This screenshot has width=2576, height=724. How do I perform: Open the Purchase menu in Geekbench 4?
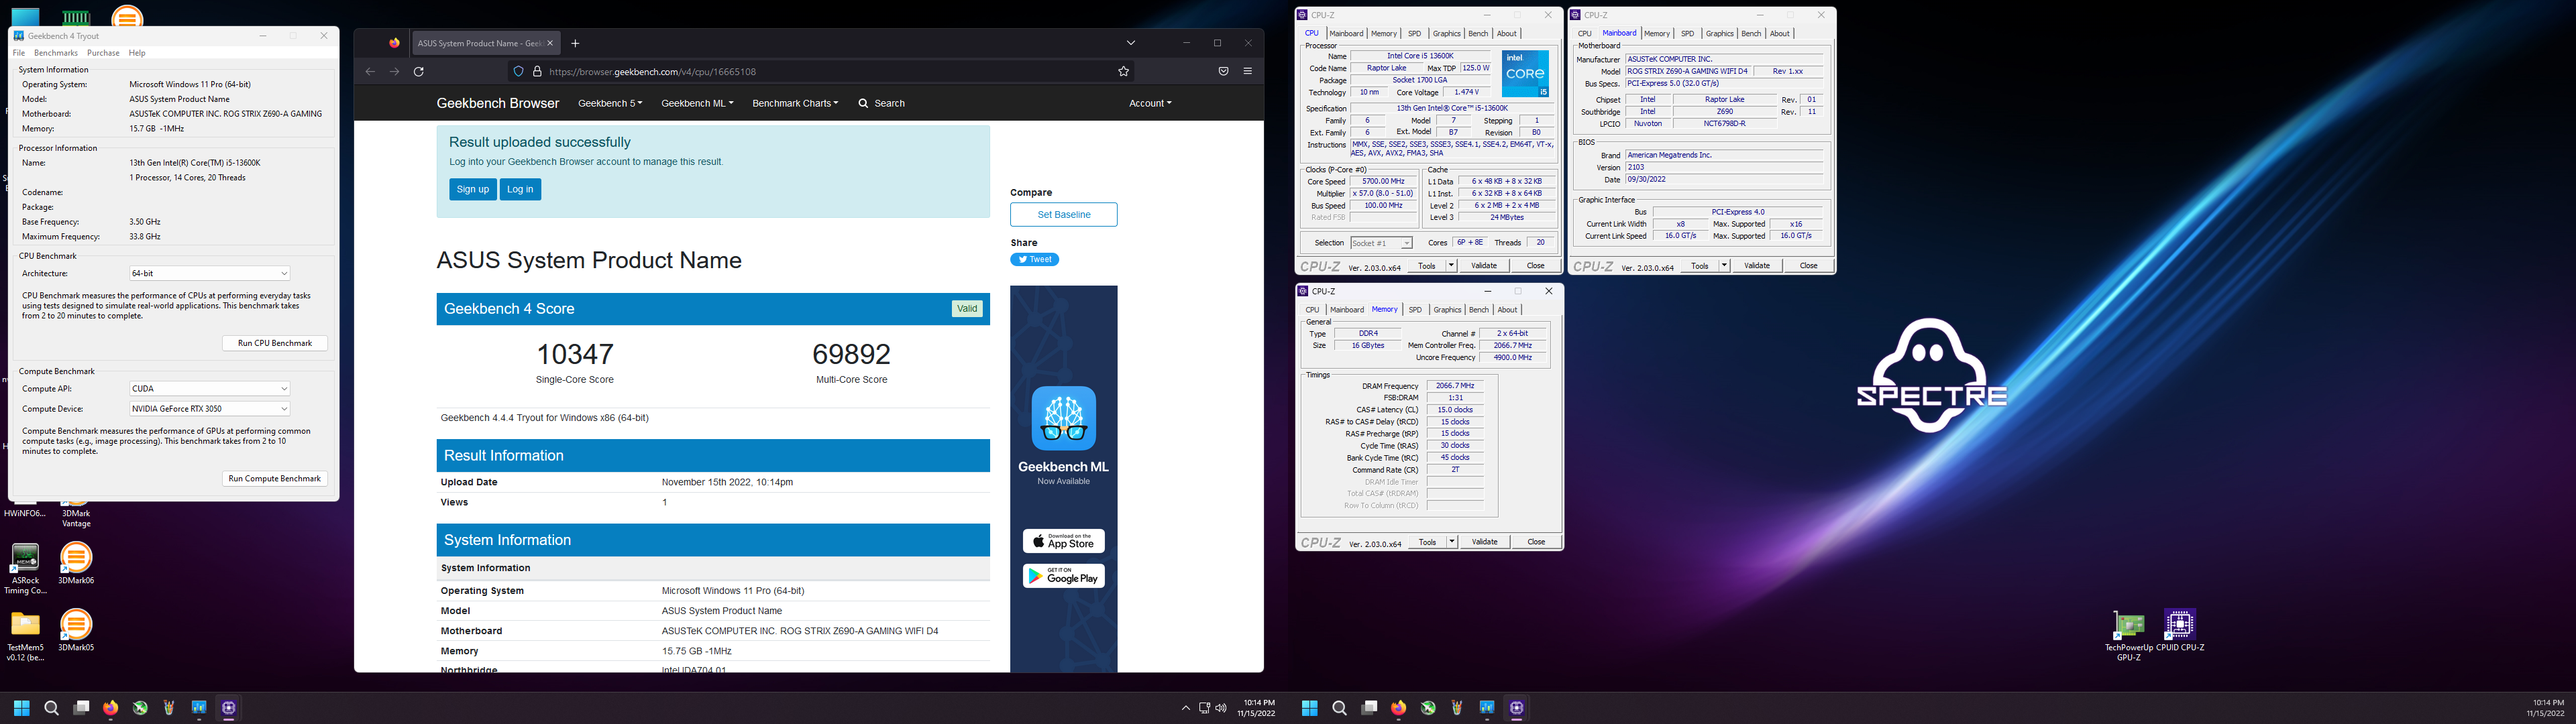point(103,53)
